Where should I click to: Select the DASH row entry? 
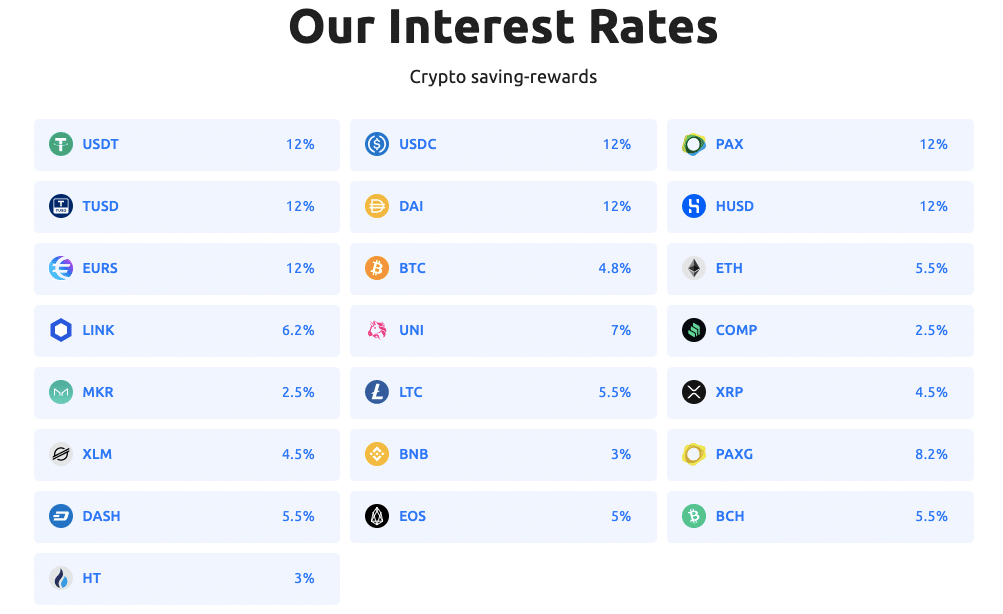(187, 516)
